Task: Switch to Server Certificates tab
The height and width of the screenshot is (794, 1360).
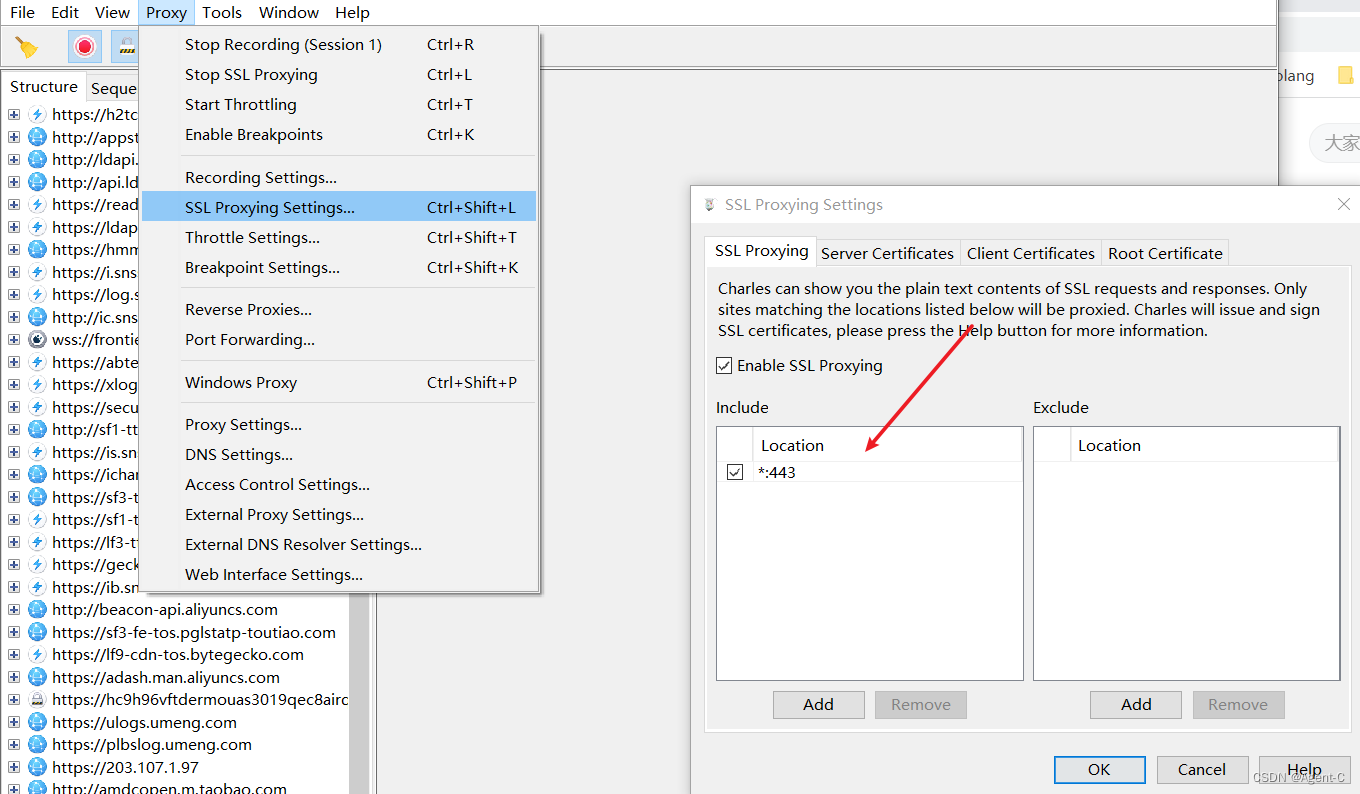Action: click(887, 253)
